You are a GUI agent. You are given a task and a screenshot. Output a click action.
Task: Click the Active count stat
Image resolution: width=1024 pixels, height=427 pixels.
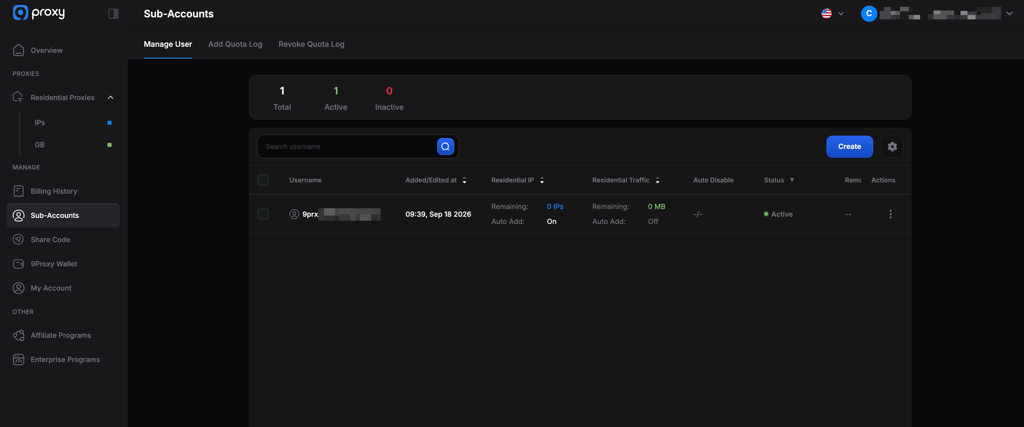tap(336, 98)
